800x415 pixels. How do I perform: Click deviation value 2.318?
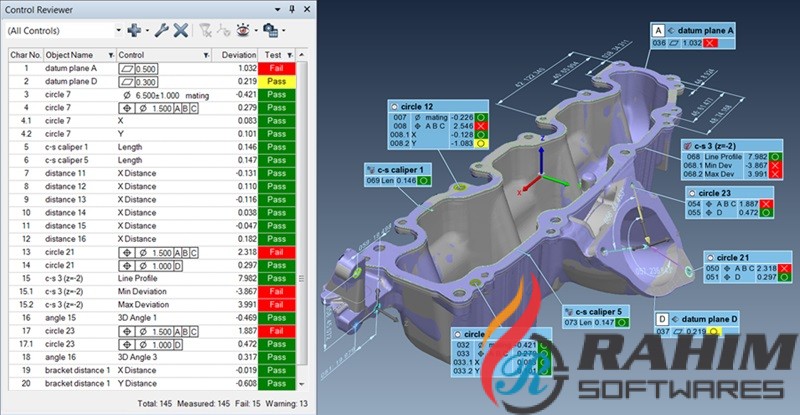tap(247, 252)
